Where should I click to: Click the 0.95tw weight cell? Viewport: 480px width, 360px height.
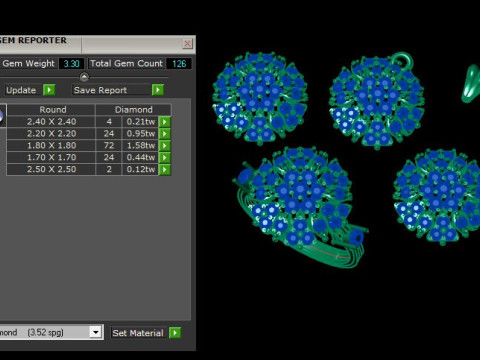click(x=140, y=134)
